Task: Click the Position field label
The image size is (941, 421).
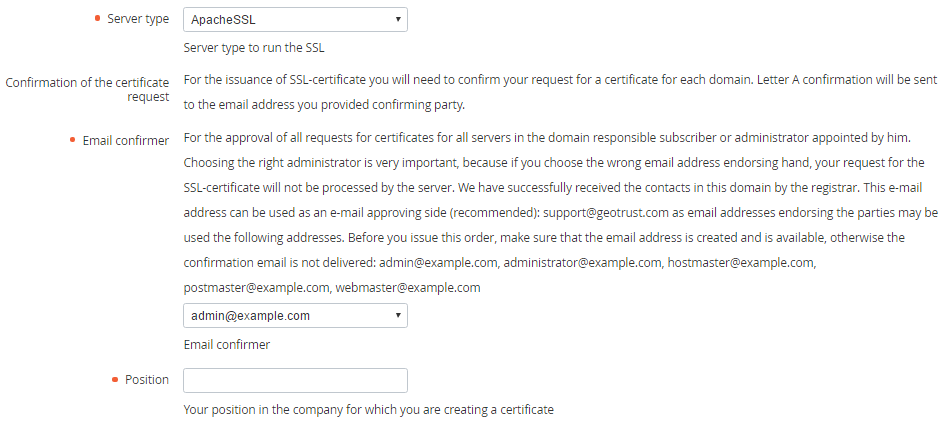Action: pos(147,380)
